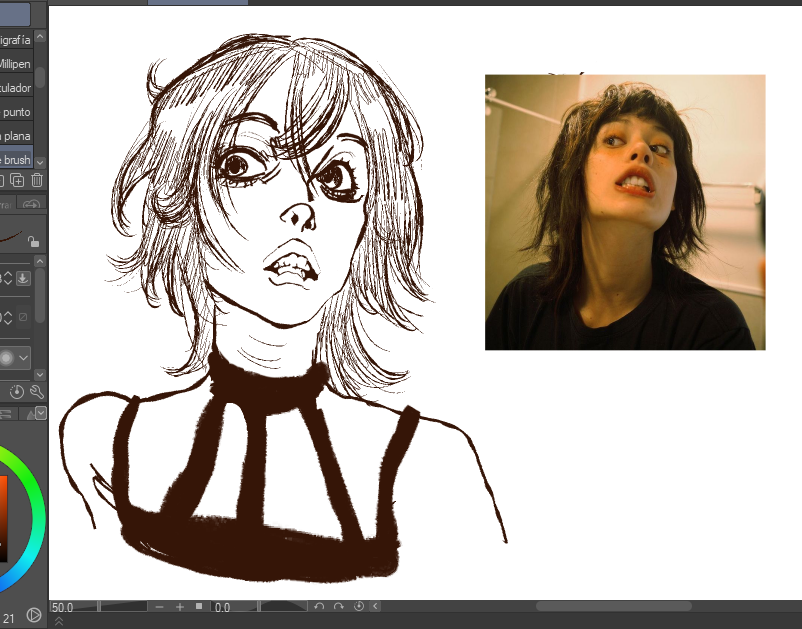Click the fit-to-screen icon in navigation bar
Image resolution: width=802 pixels, height=629 pixels.
pos(197,606)
